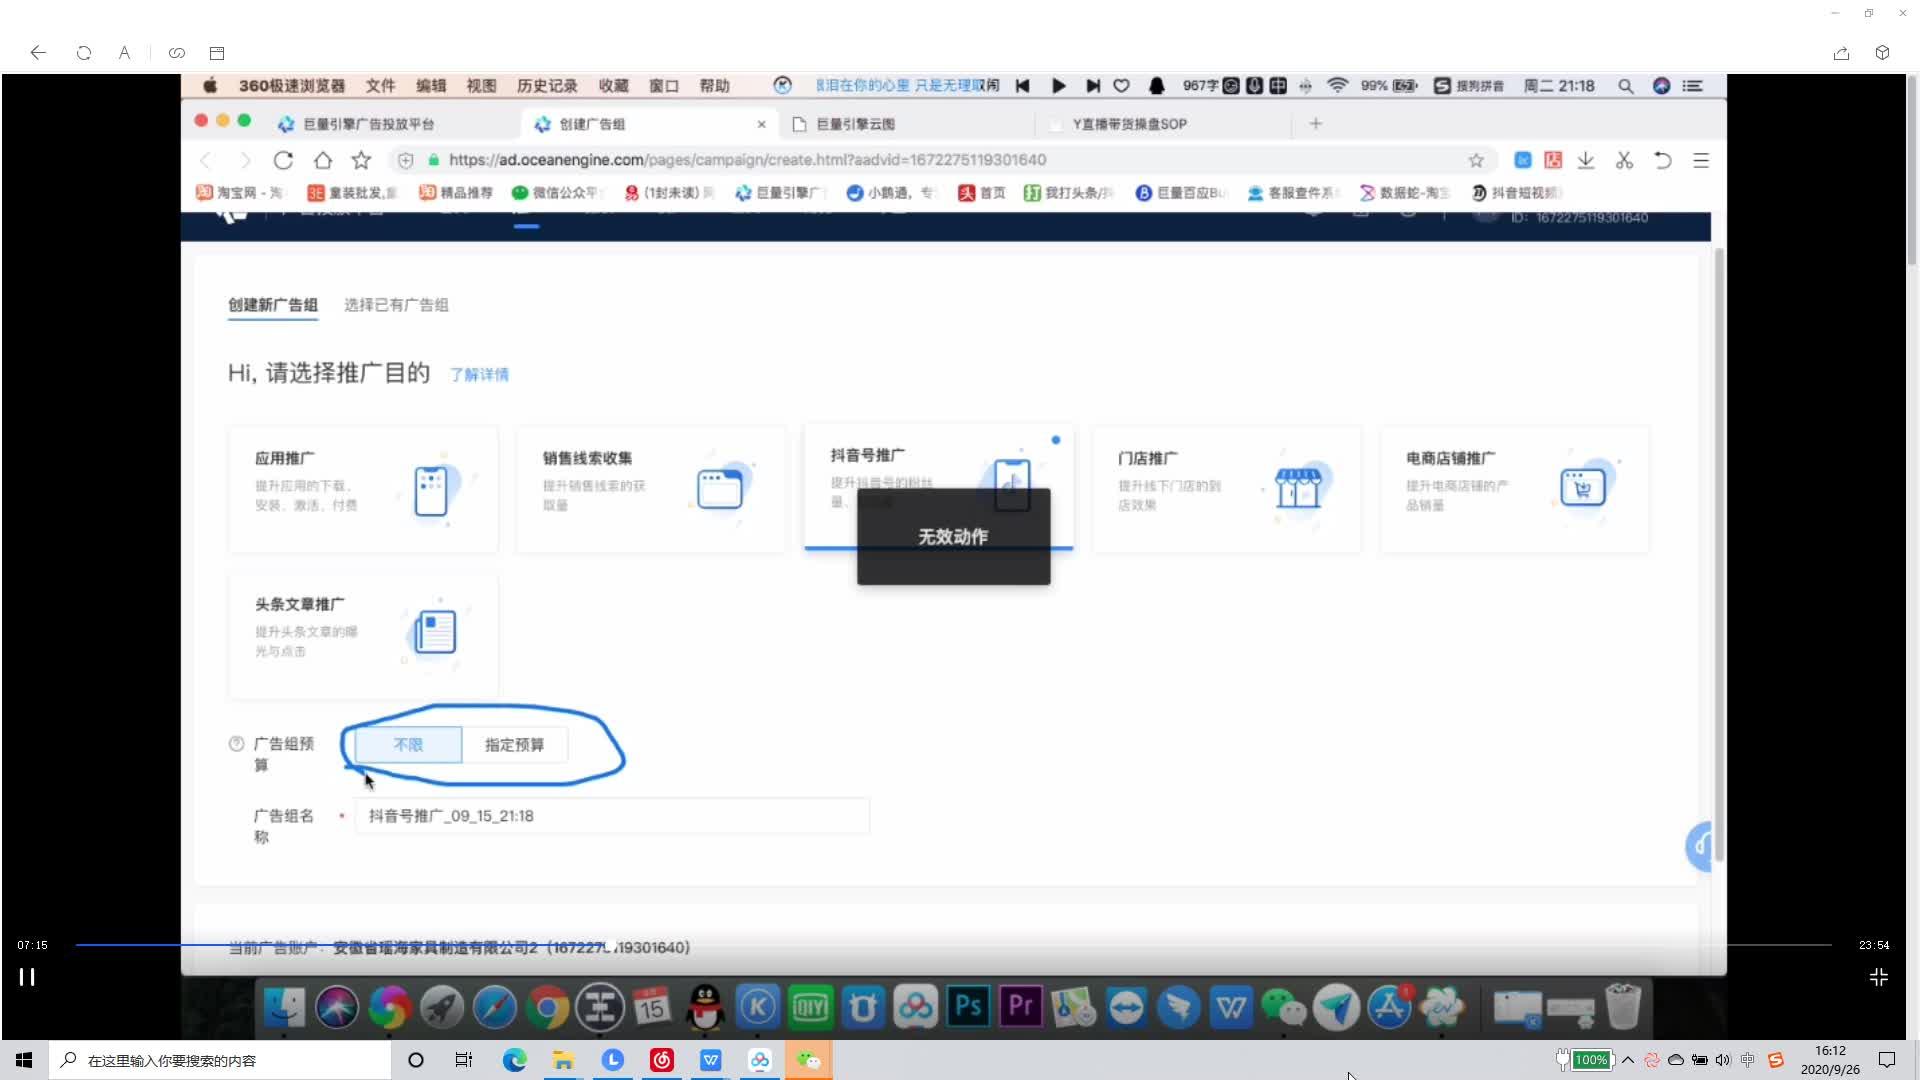Open the browser menu (hamburger icon)
This screenshot has height=1080, width=1920.
coord(1701,160)
